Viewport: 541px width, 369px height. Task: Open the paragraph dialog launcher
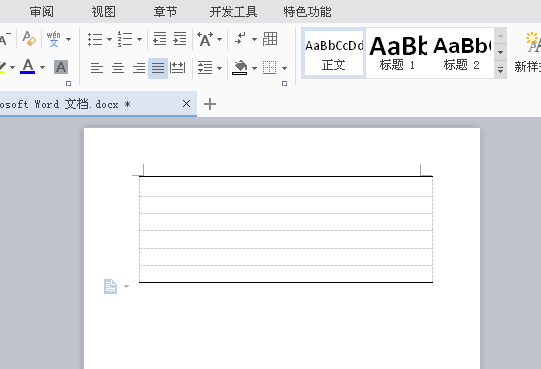[284, 84]
